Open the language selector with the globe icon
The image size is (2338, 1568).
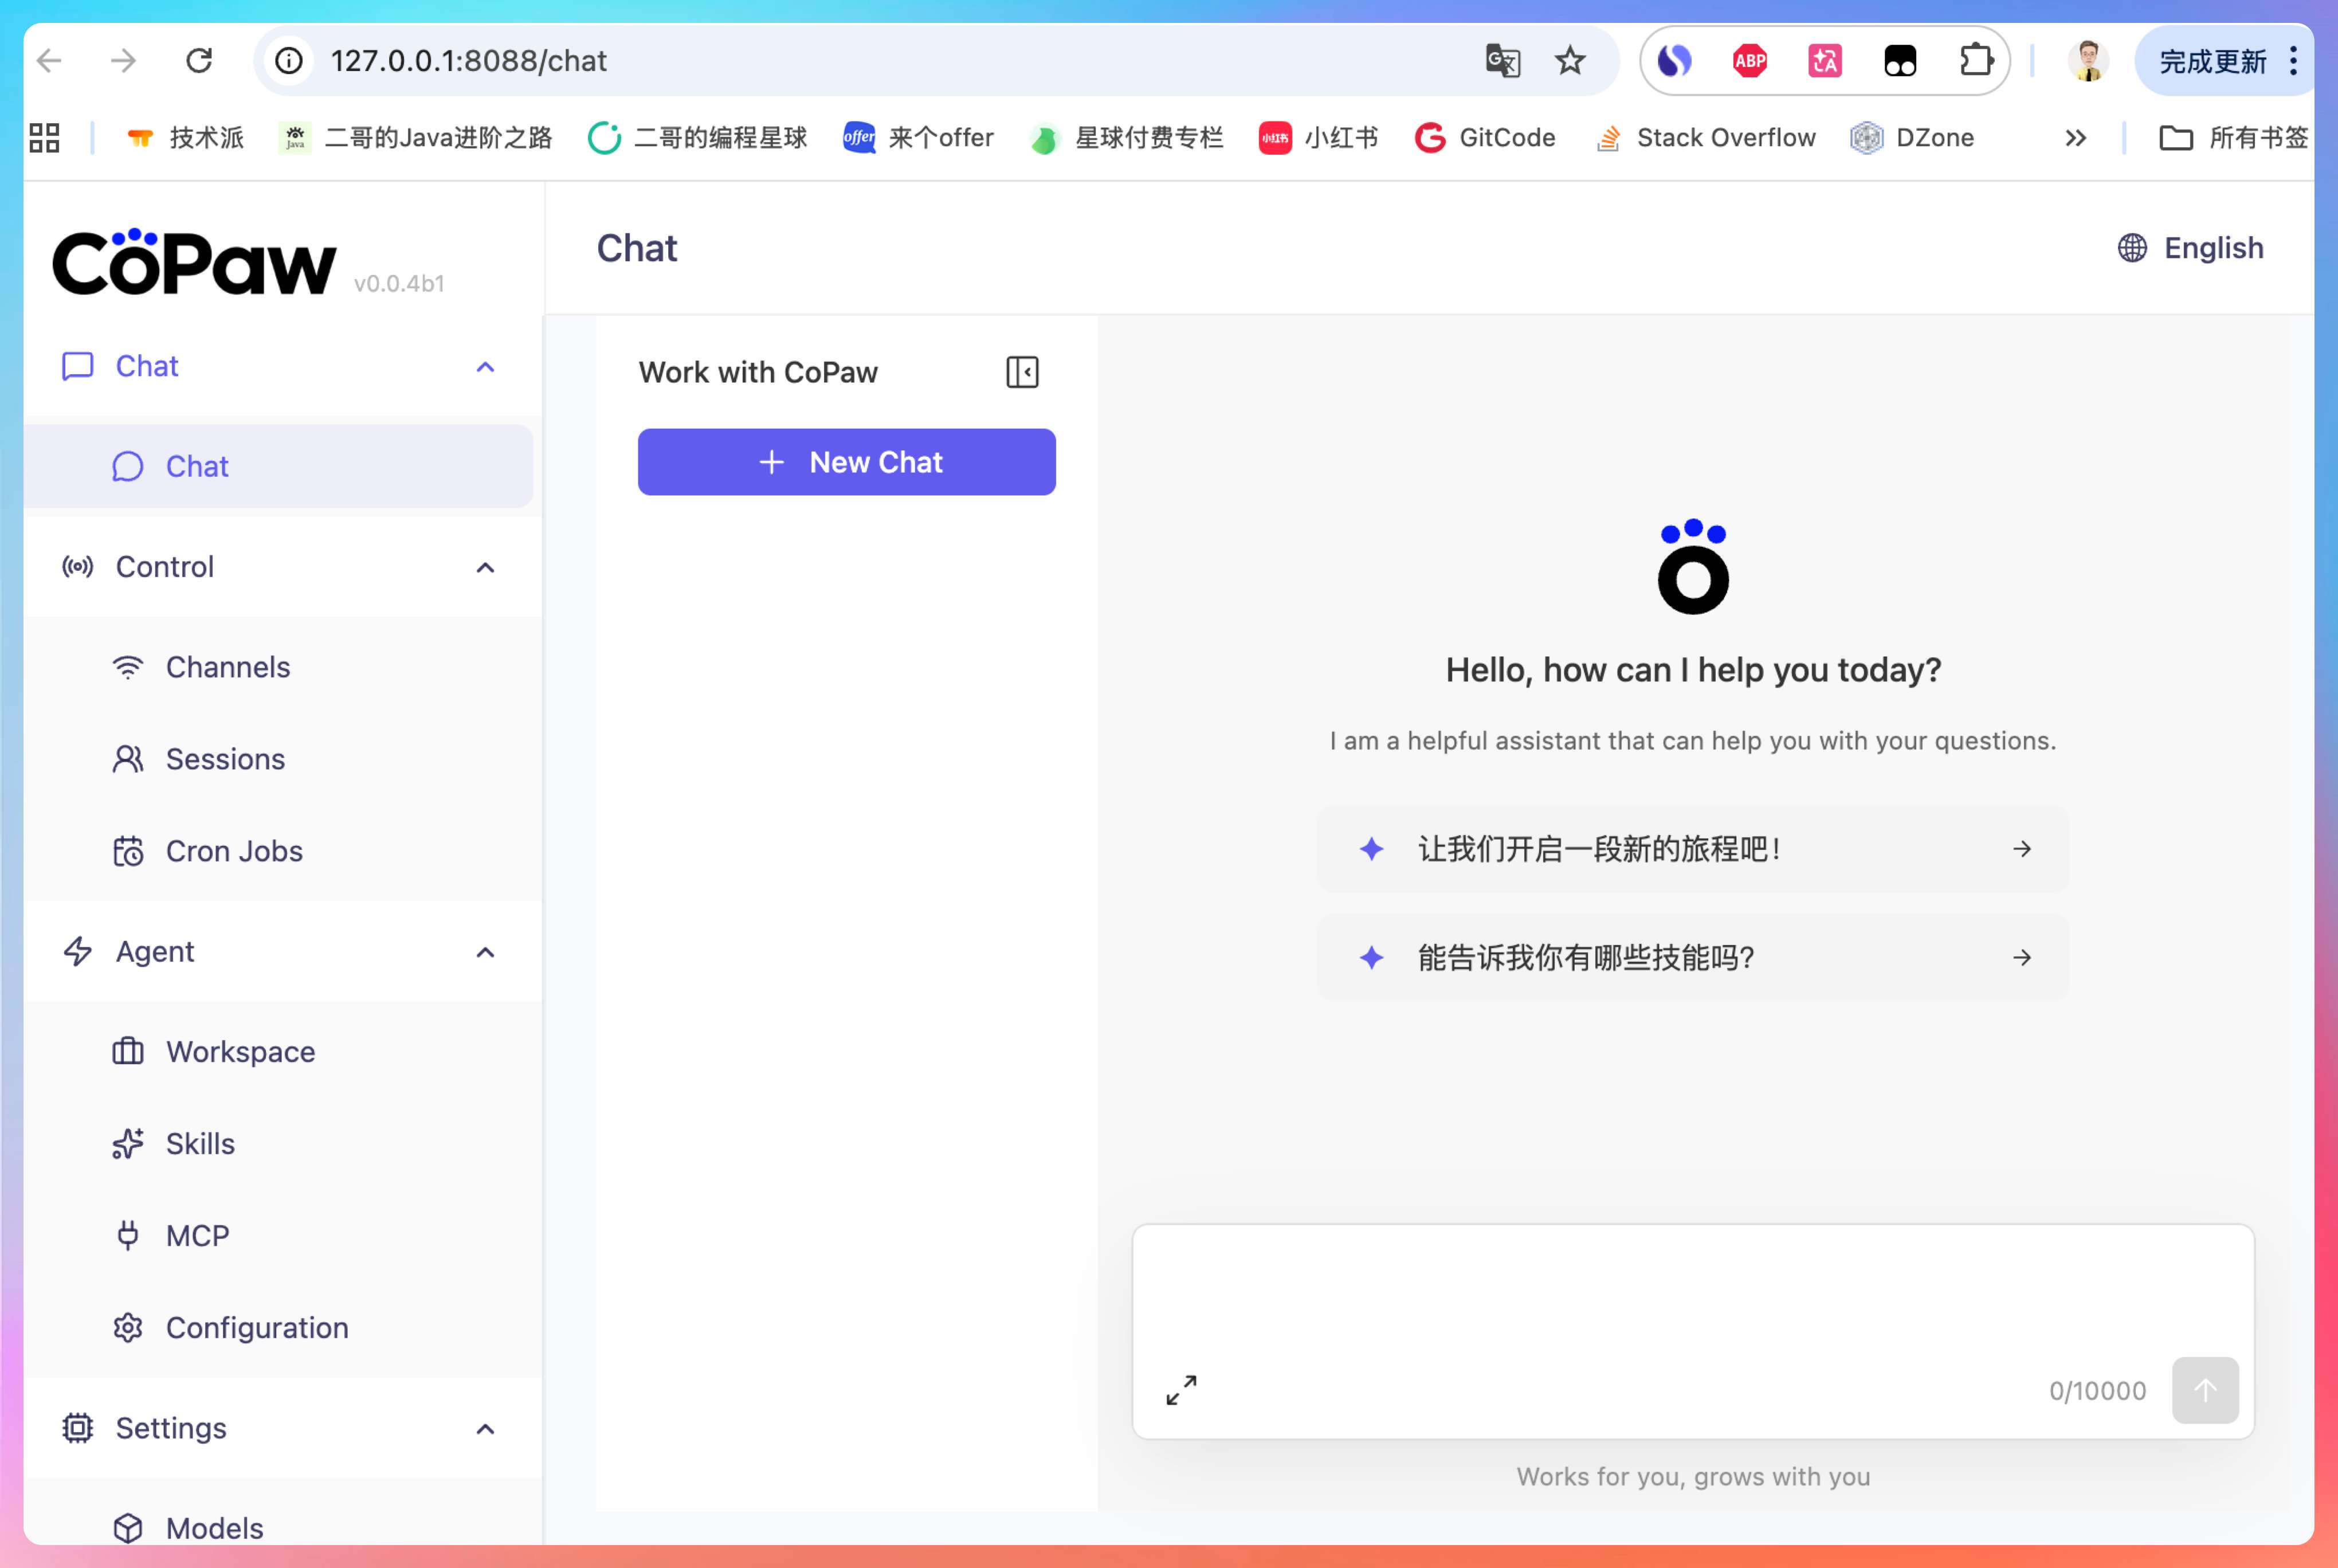click(2190, 248)
